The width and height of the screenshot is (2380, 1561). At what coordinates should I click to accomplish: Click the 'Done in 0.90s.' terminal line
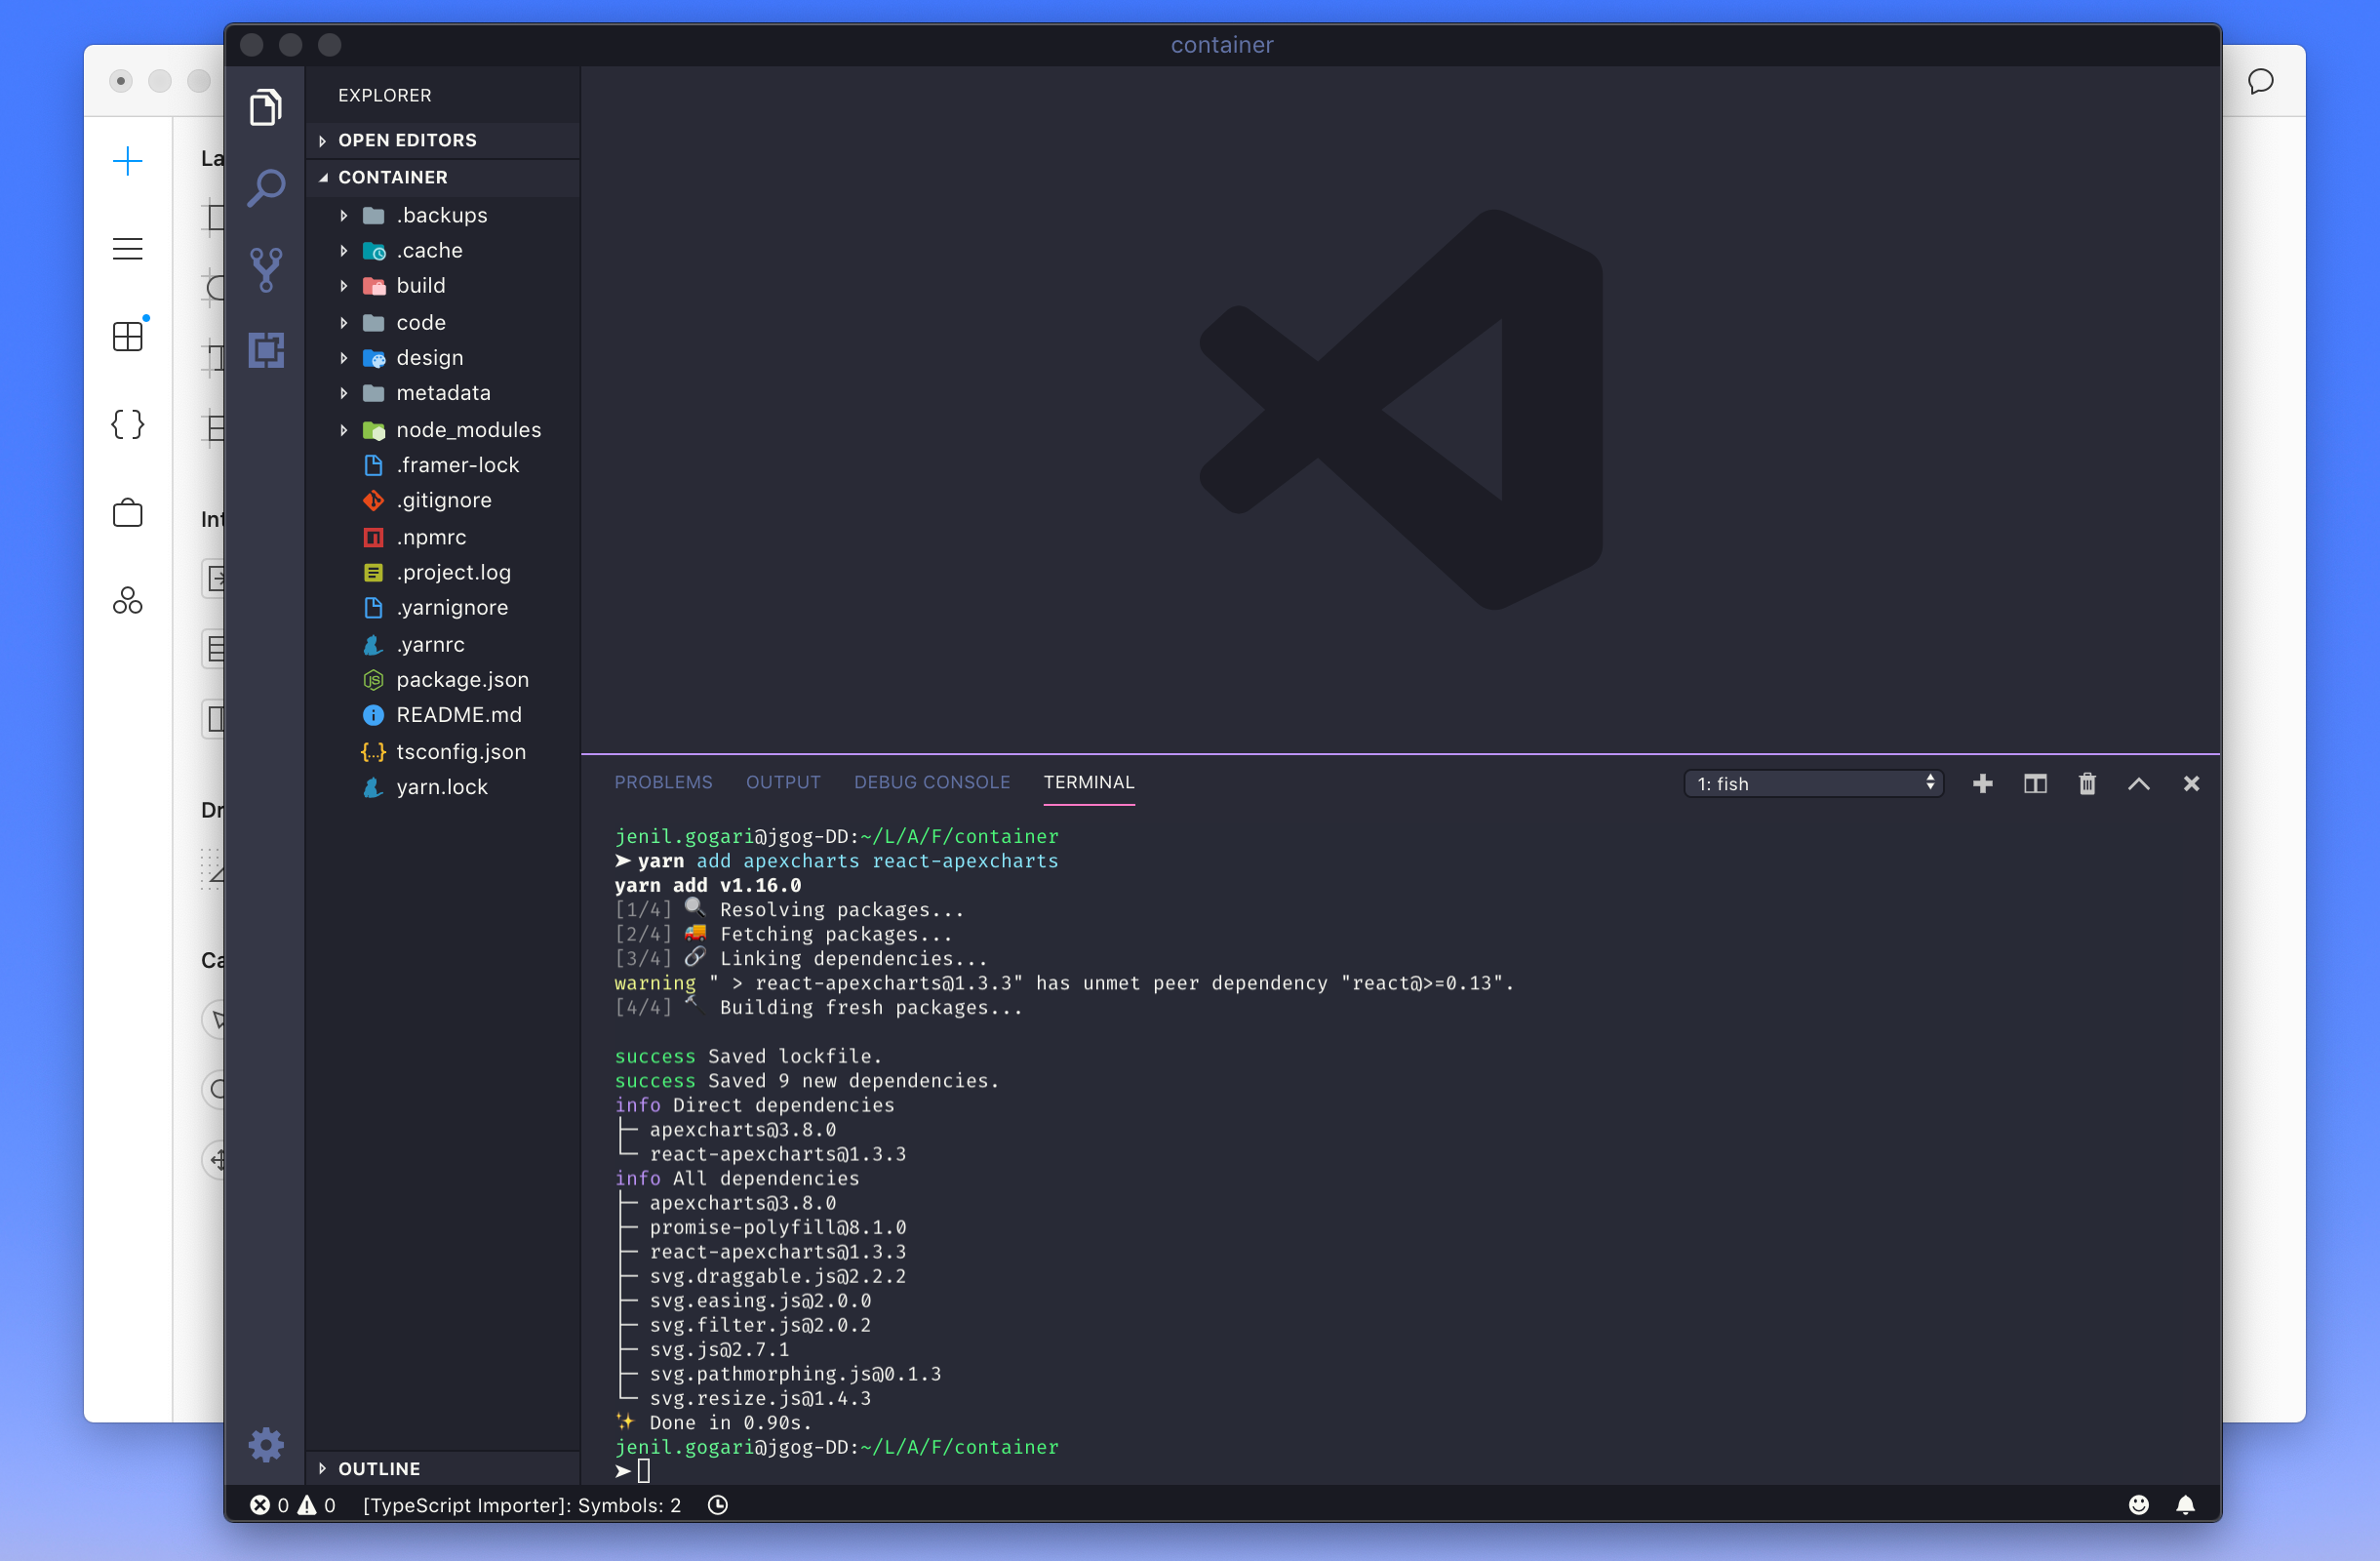713,1422
